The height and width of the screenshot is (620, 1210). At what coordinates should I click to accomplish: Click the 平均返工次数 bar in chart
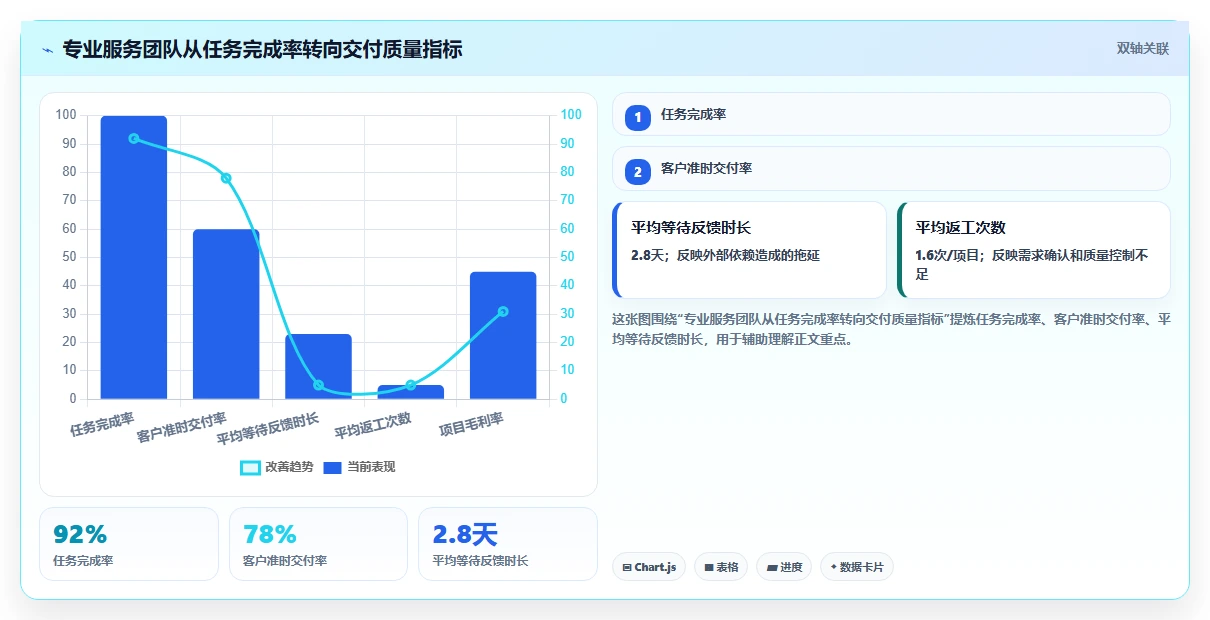(410, 392)
